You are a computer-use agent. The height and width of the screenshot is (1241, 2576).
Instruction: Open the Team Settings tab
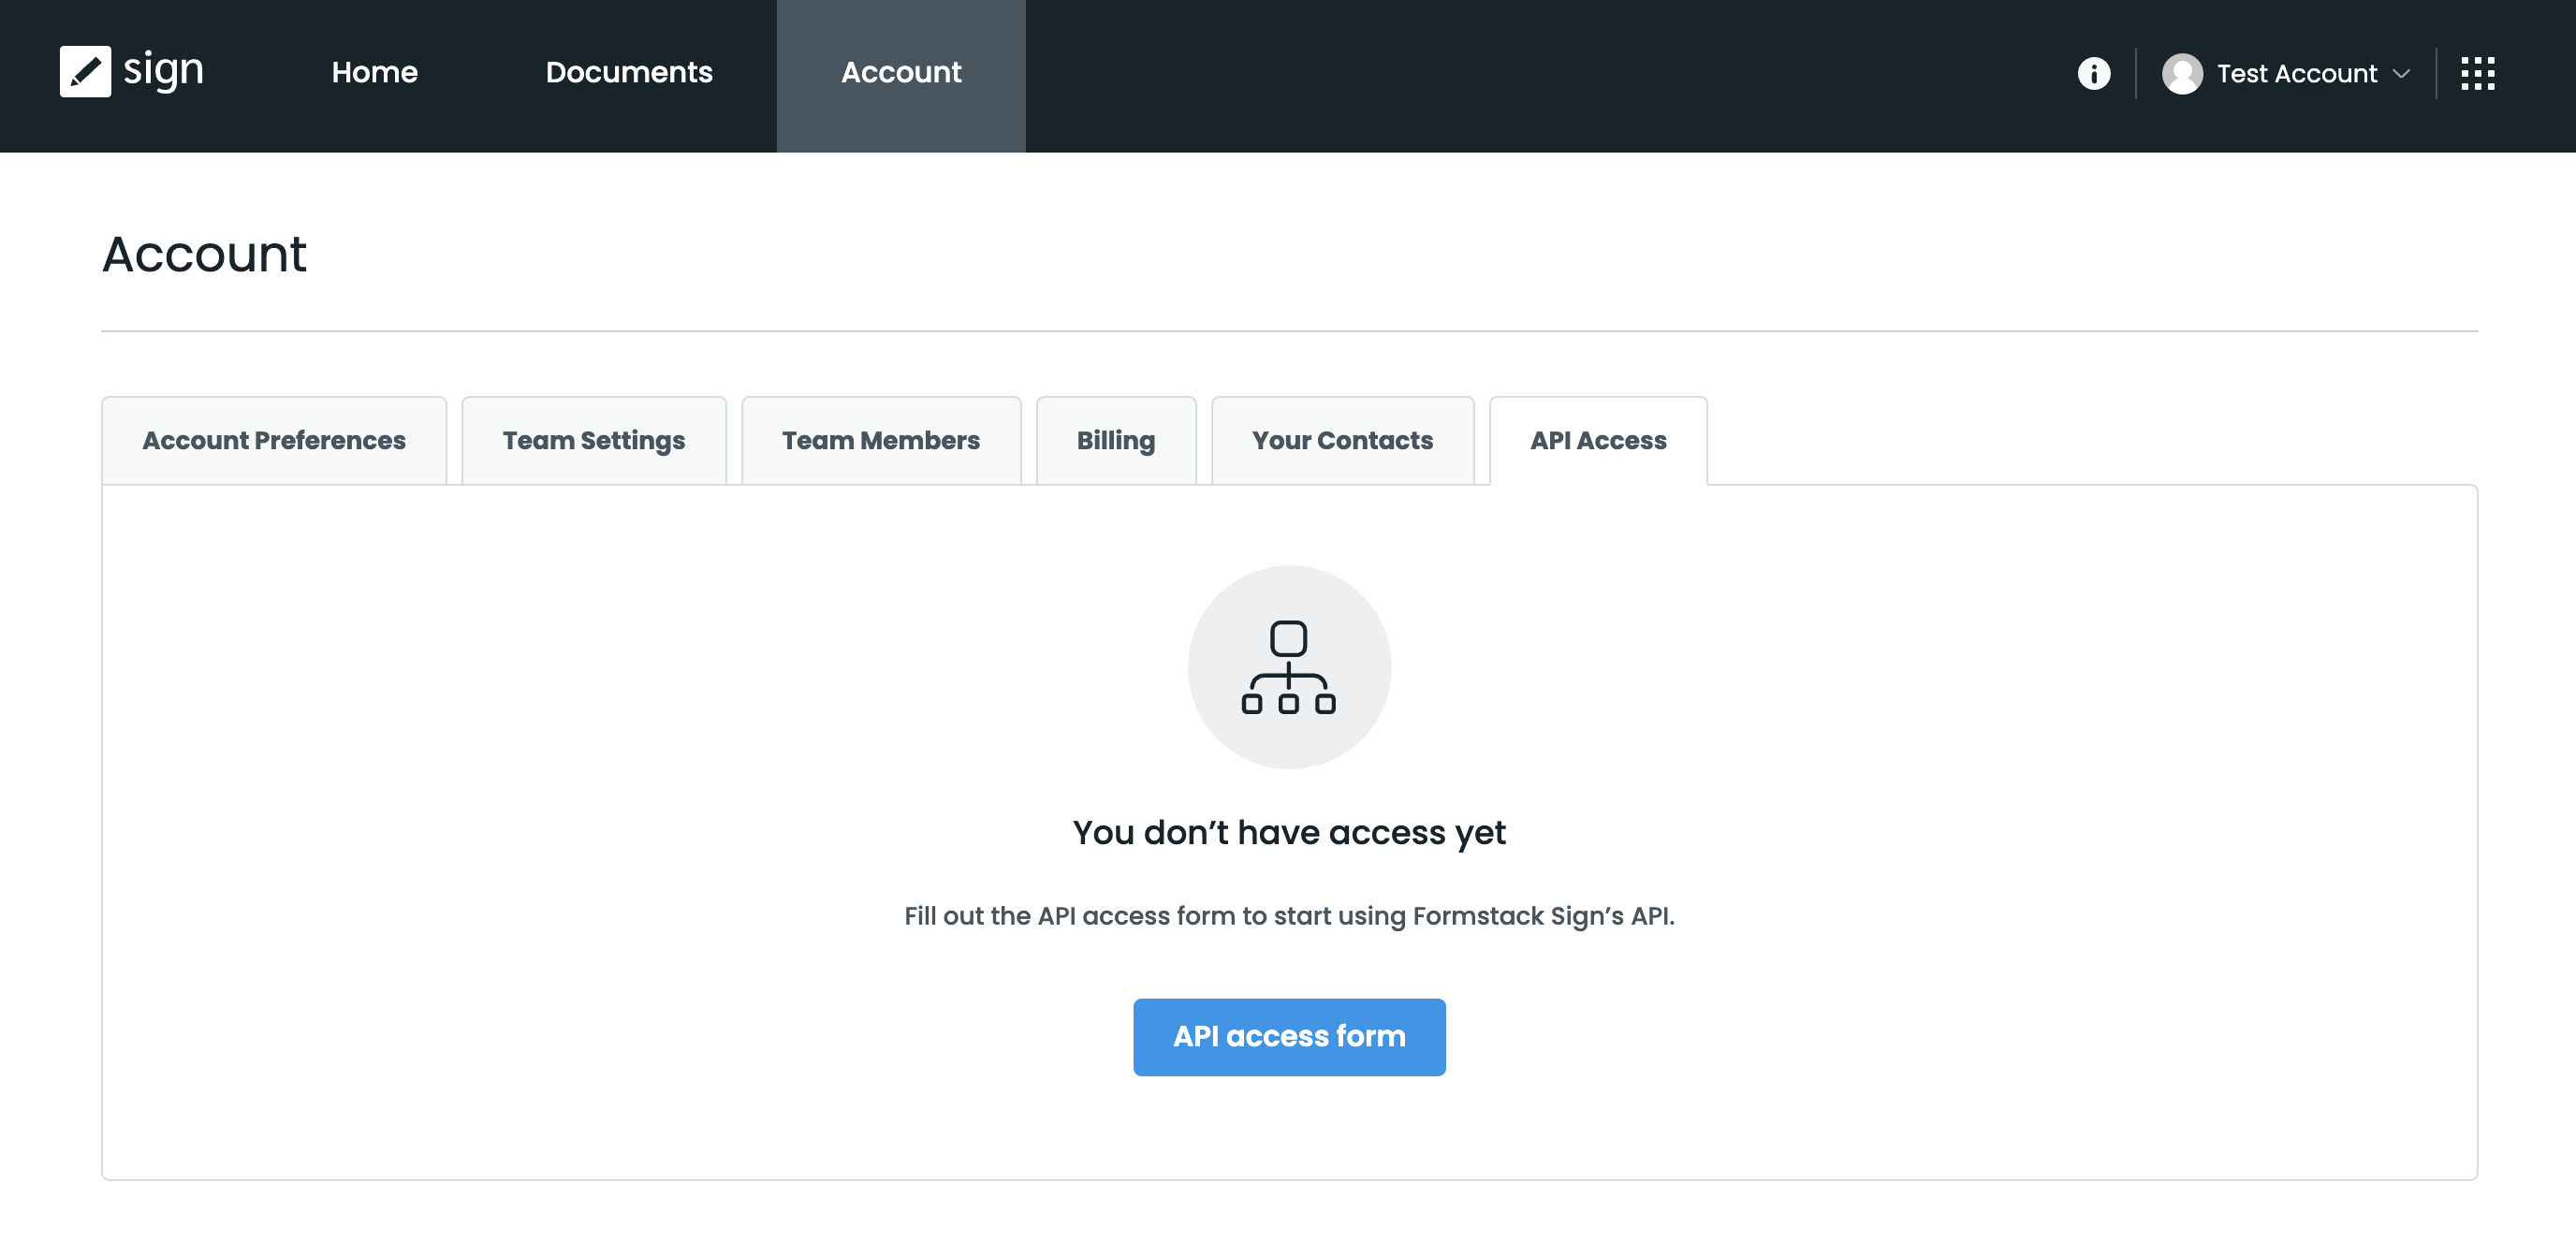pyautogui.click(x=593, y=441)
